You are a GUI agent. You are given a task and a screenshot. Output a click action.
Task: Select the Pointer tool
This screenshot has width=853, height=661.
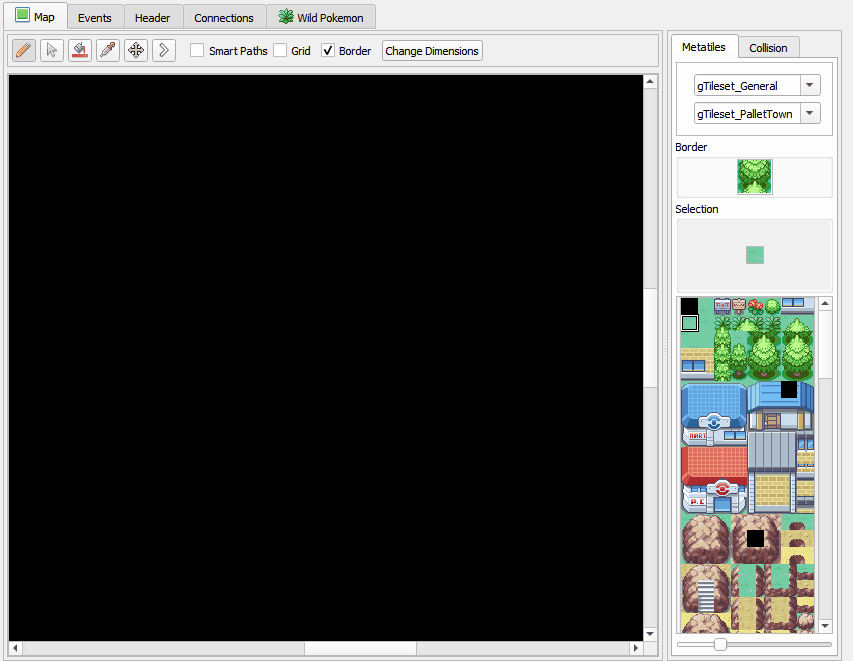click(52, 50)
